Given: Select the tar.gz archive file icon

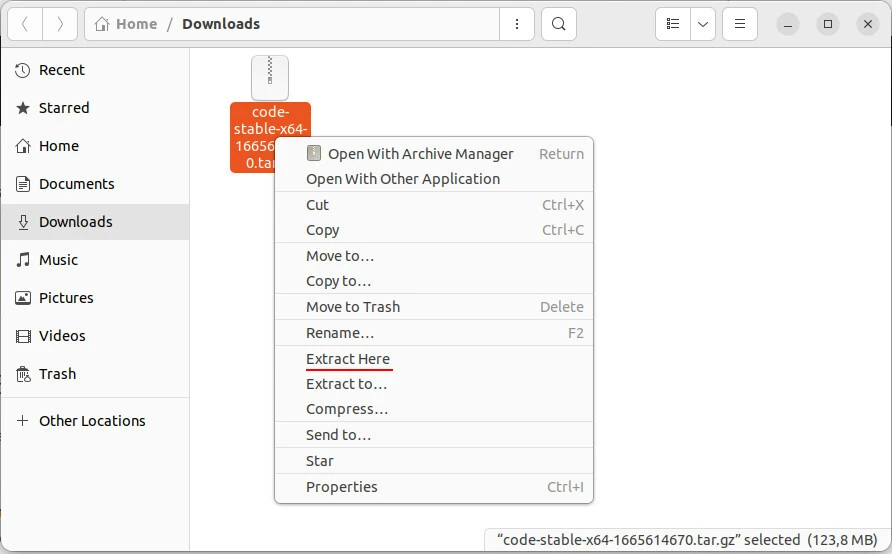Looking at the screenshot, I should 270,78.
